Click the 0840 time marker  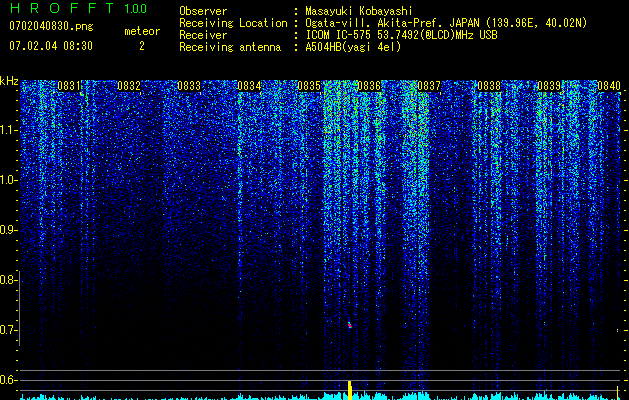point(609,86)
